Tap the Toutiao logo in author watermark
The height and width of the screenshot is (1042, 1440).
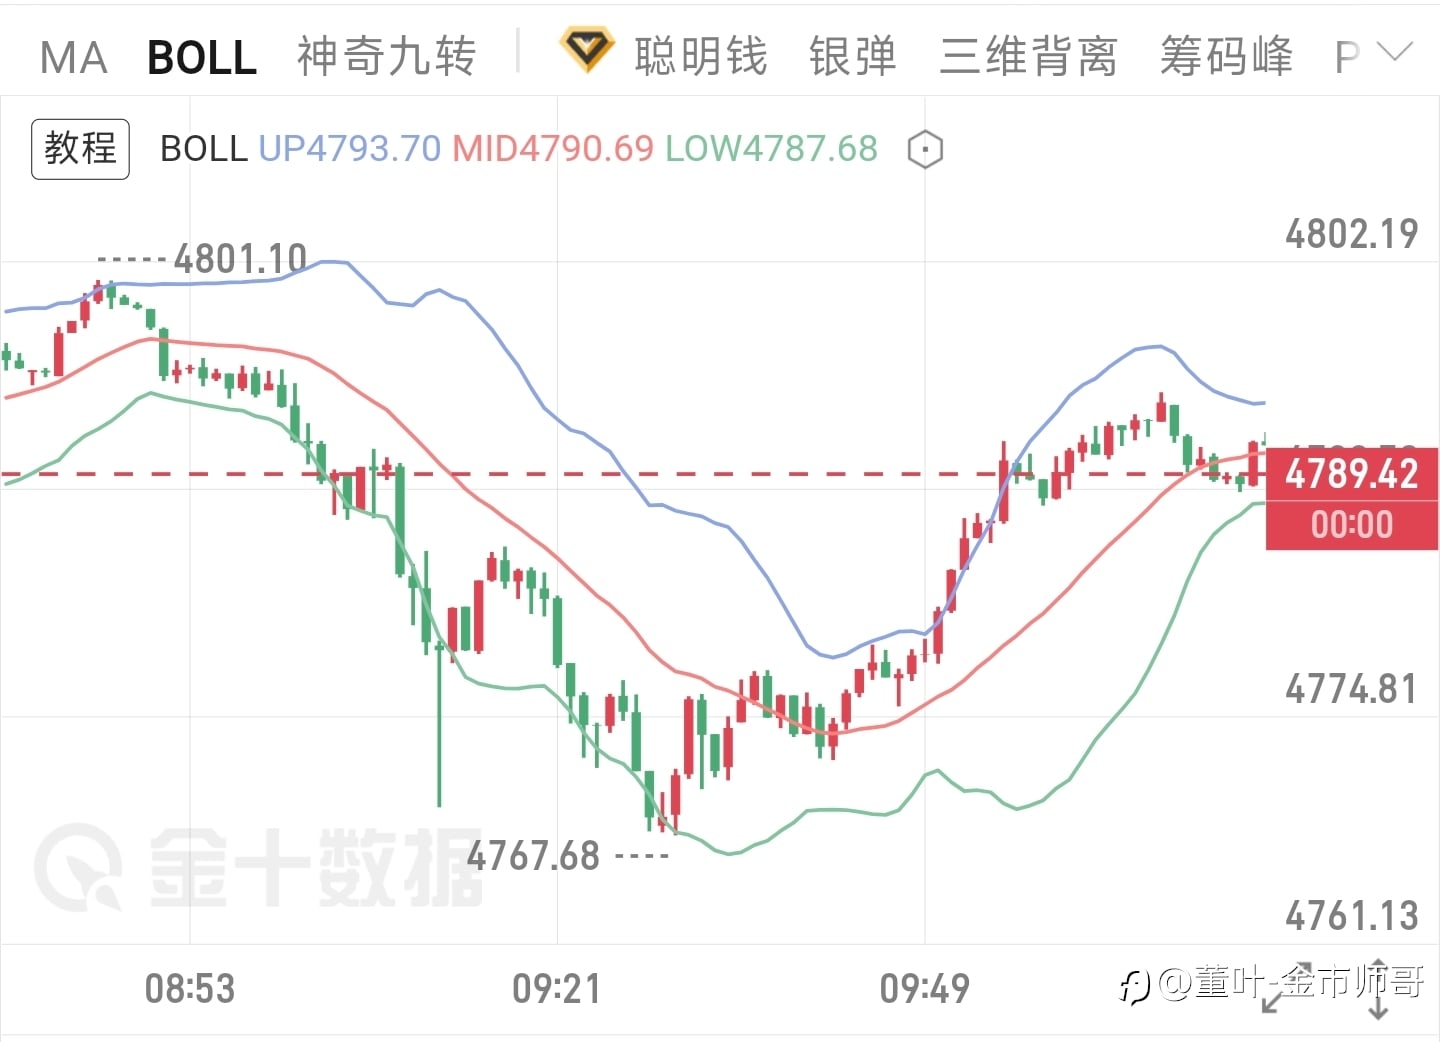[x=1134, y=987]
